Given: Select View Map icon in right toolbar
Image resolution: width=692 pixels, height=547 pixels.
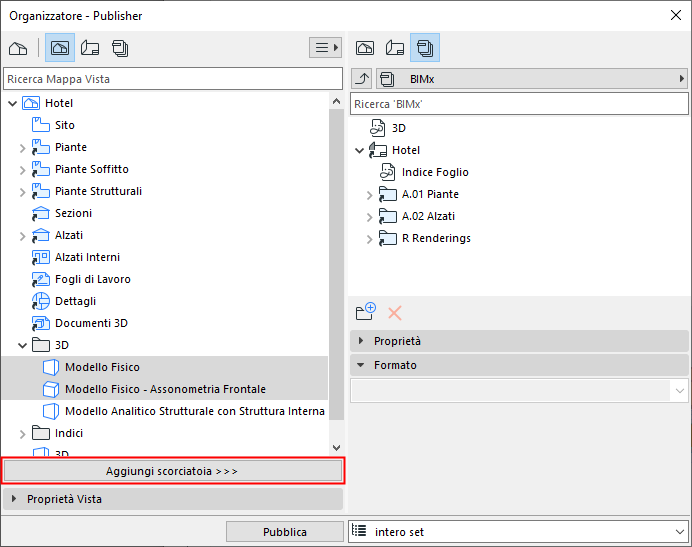Looking at the screenshot, I should coord(365,48).
